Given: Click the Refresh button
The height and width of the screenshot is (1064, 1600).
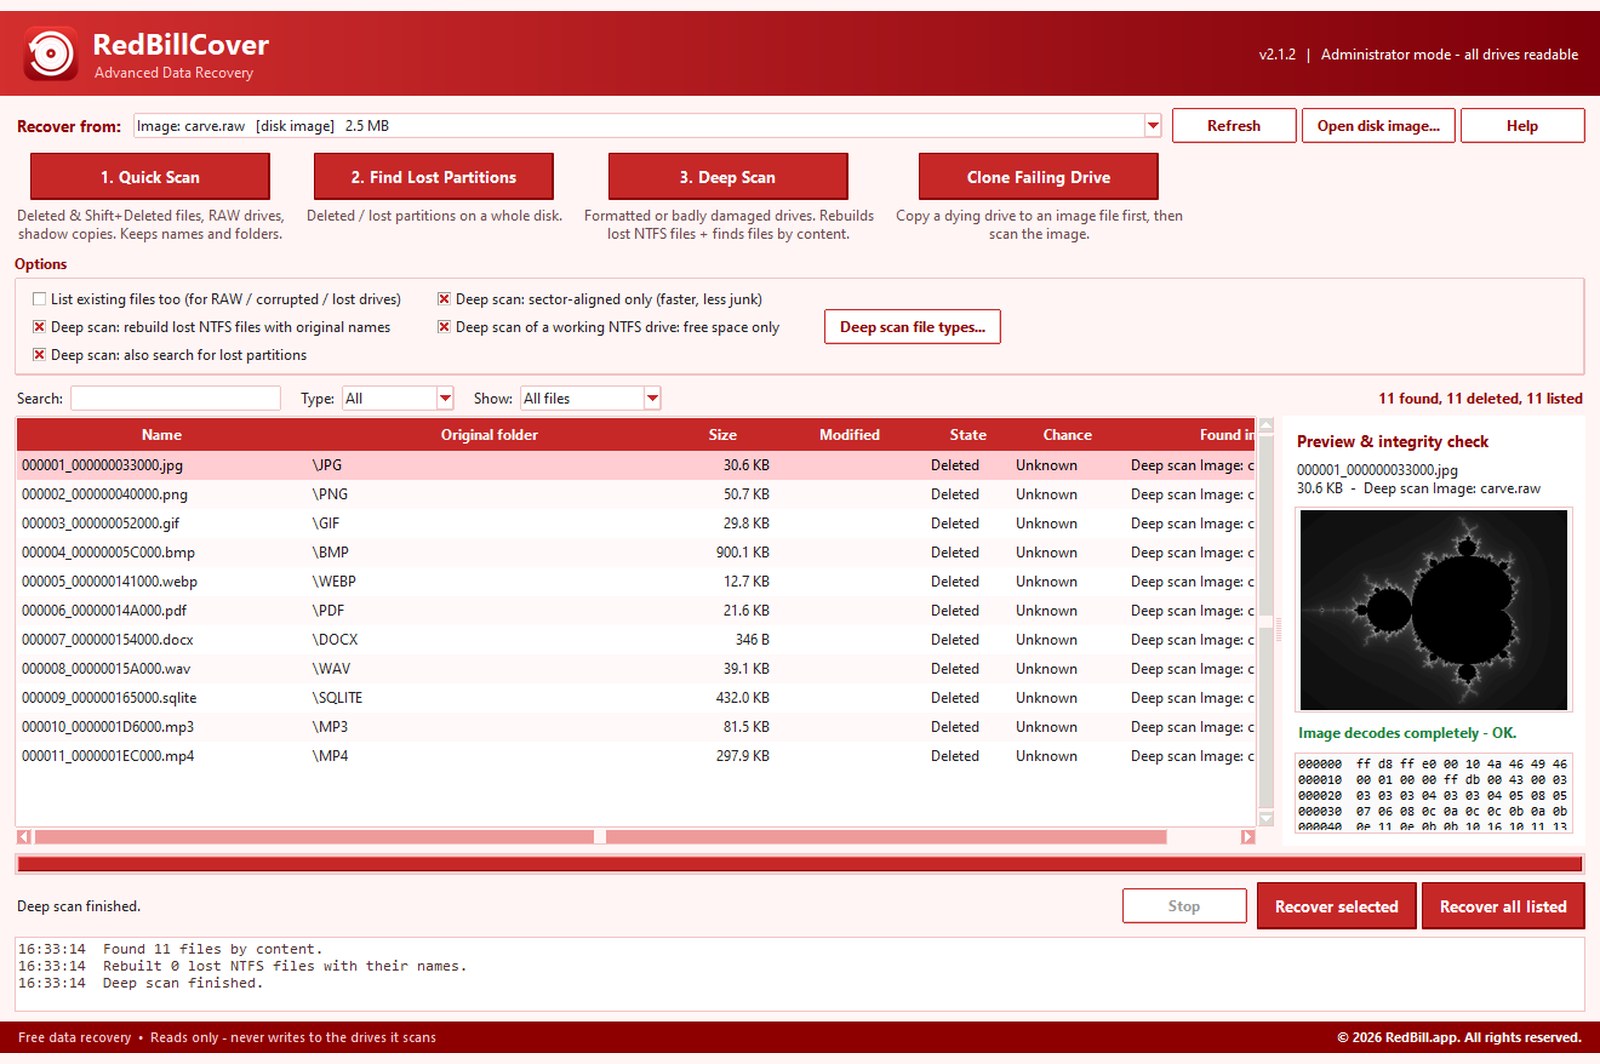Looking at the screenshot, I should pyautogui.click(x=1234, y=126).
